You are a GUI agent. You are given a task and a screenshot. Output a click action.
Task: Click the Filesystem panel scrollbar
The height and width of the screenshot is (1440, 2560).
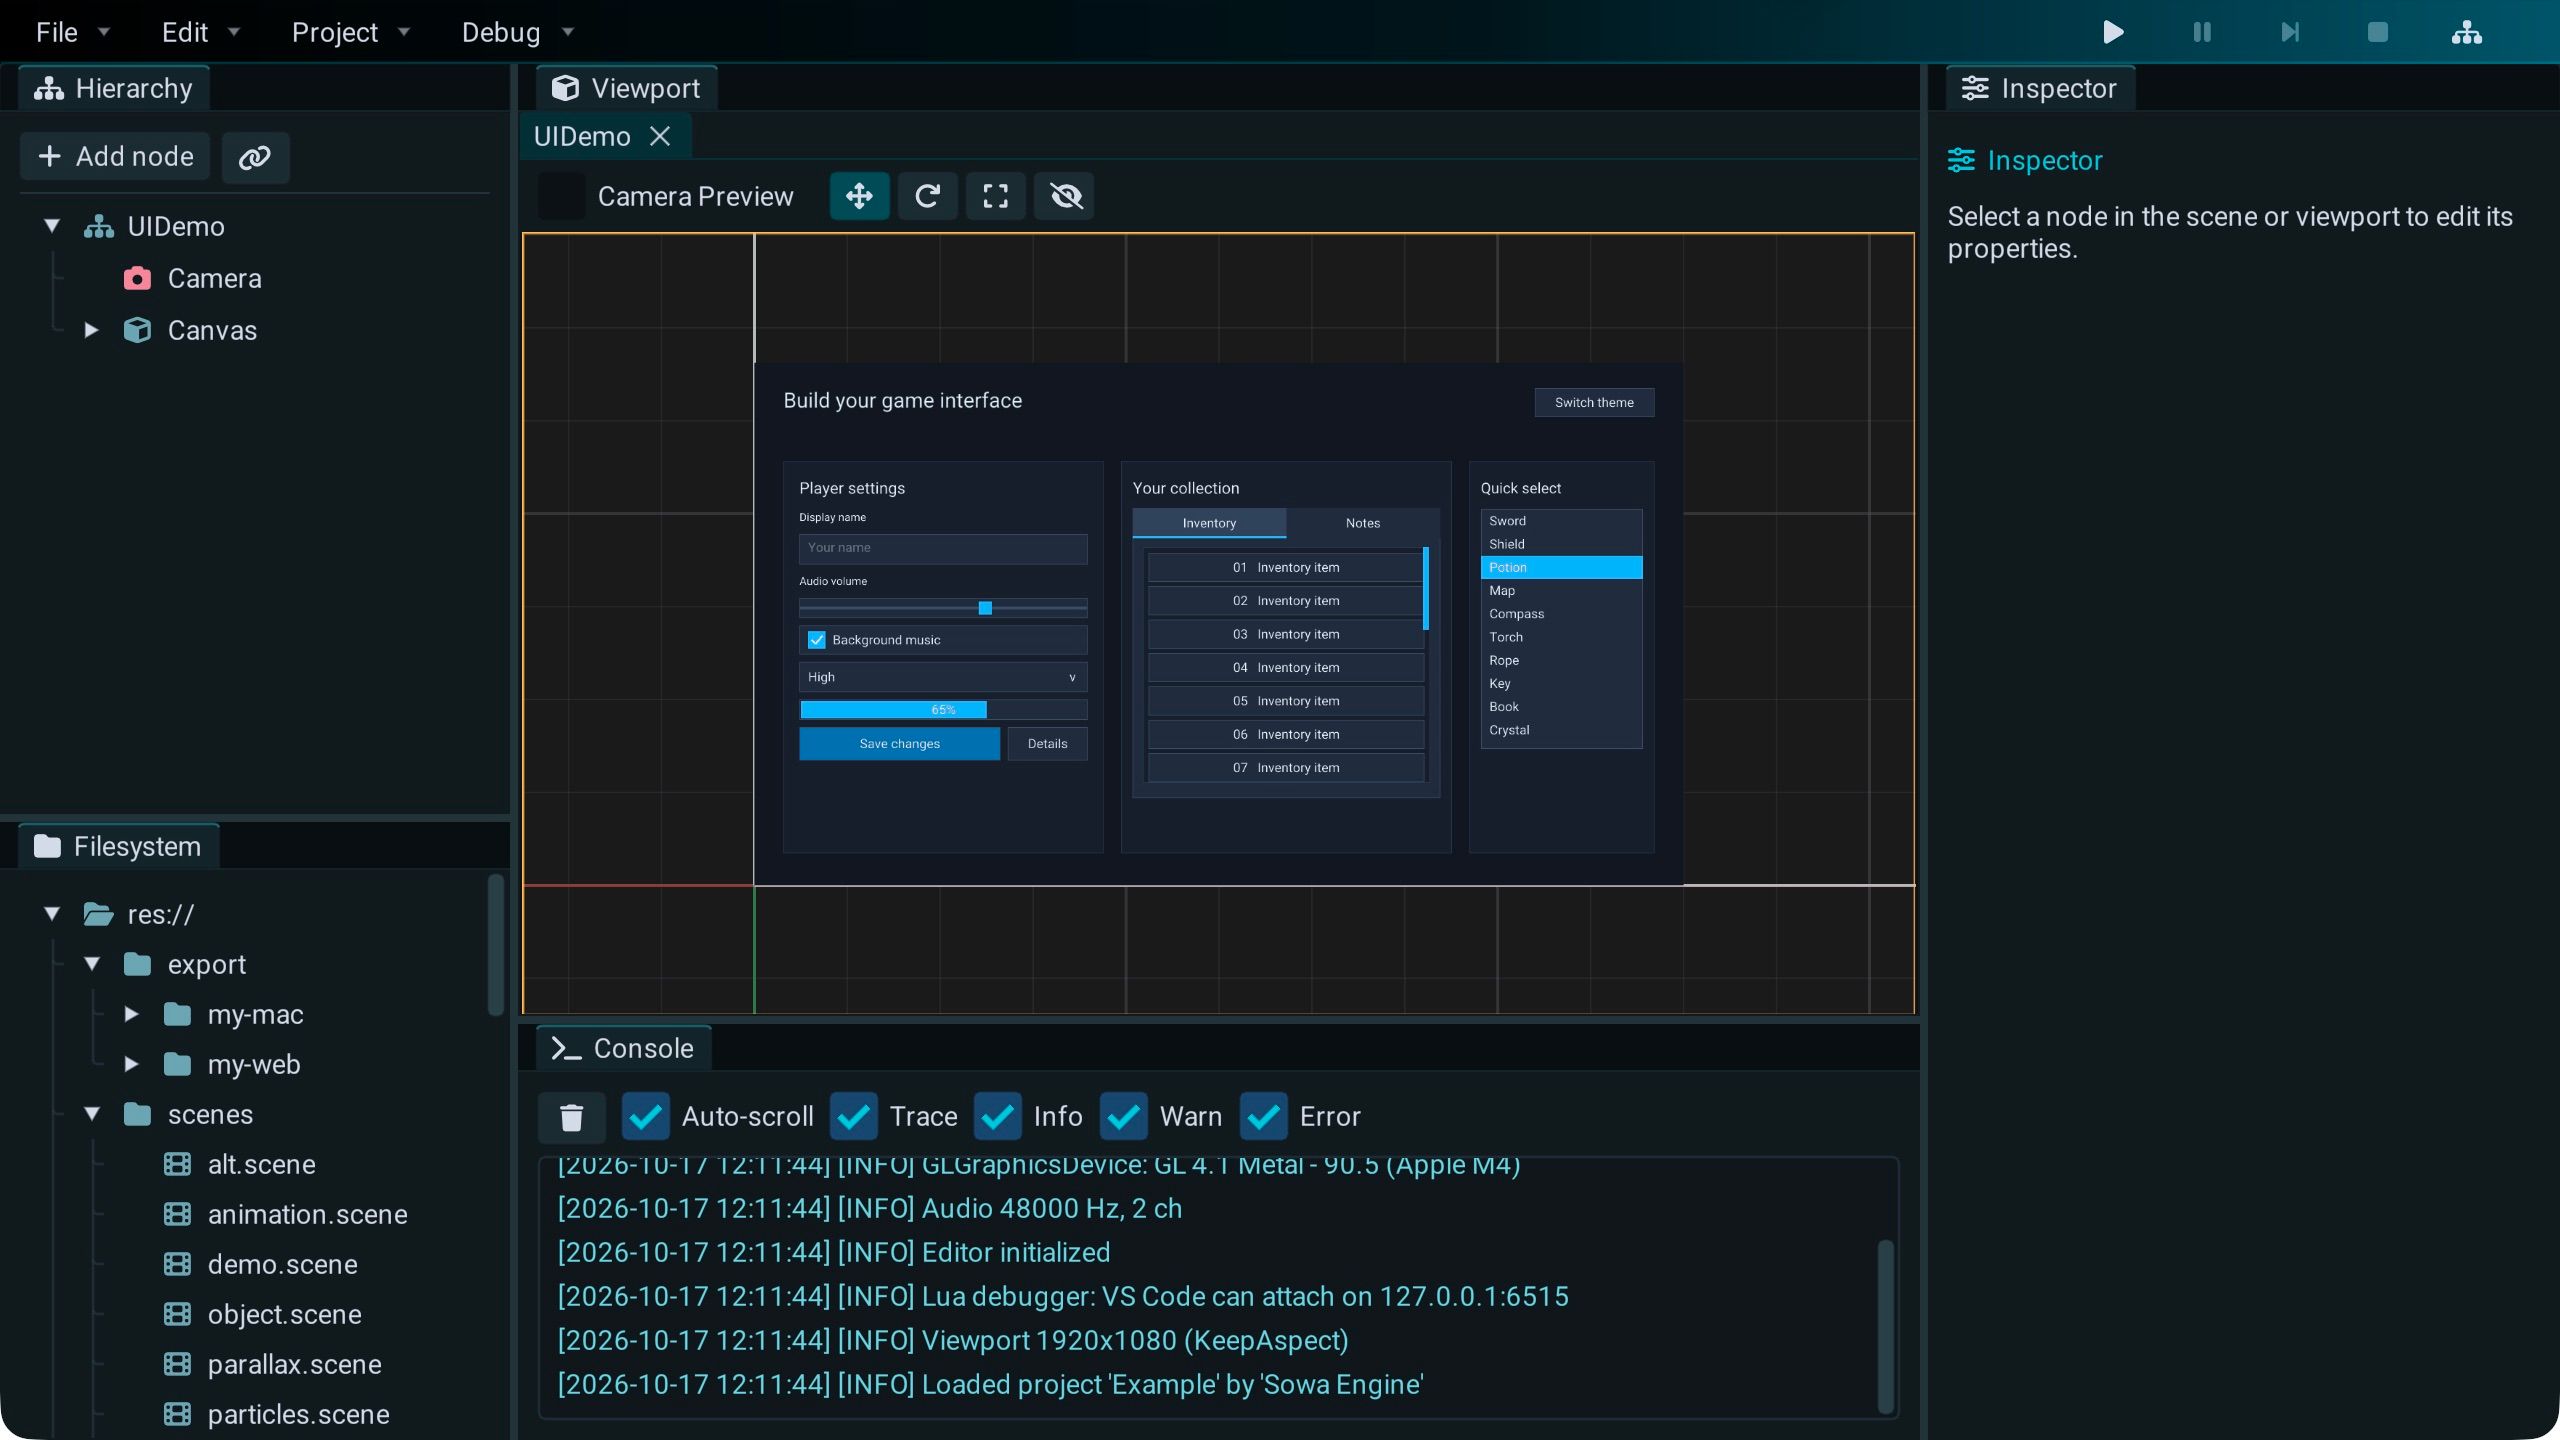pos(495,945)
